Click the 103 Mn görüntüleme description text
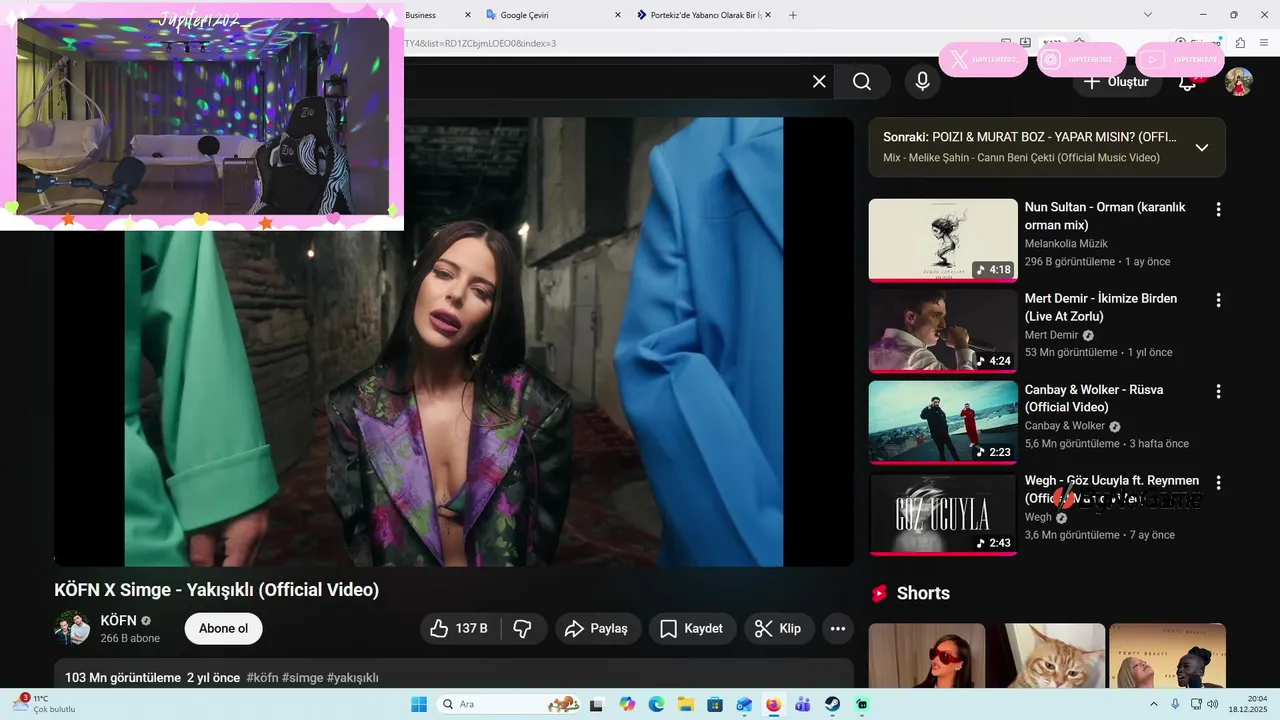This screenshot has height=720, width=1280. coord(123,678)
